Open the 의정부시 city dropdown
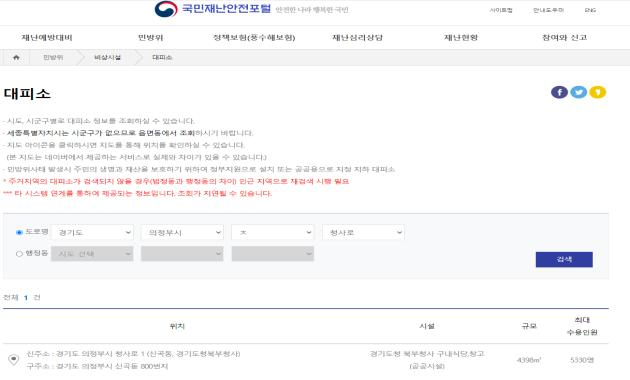The height and width of the screenshot is (380, 630). tap(182, 233)
